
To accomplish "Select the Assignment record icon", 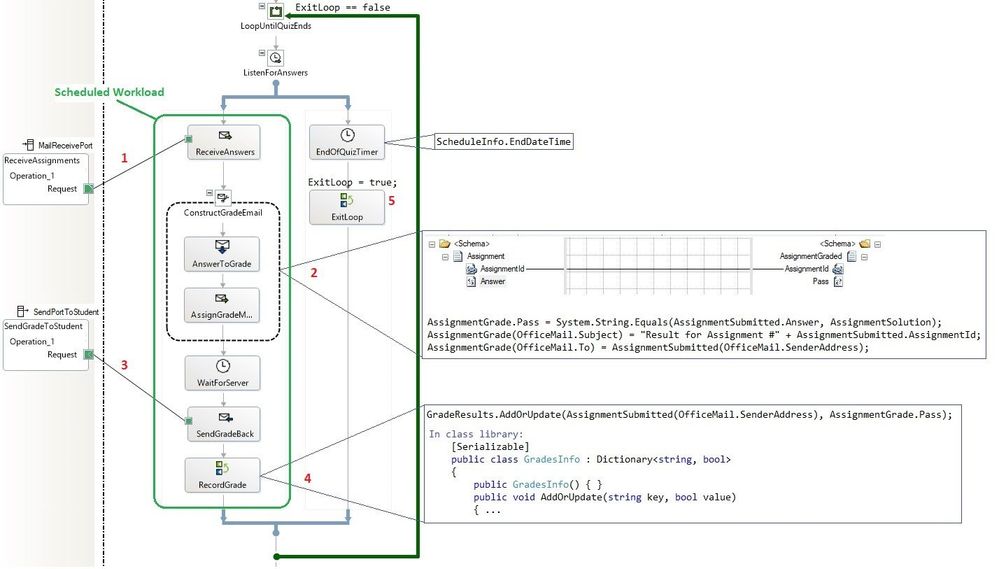I will (x=457, y=256).
